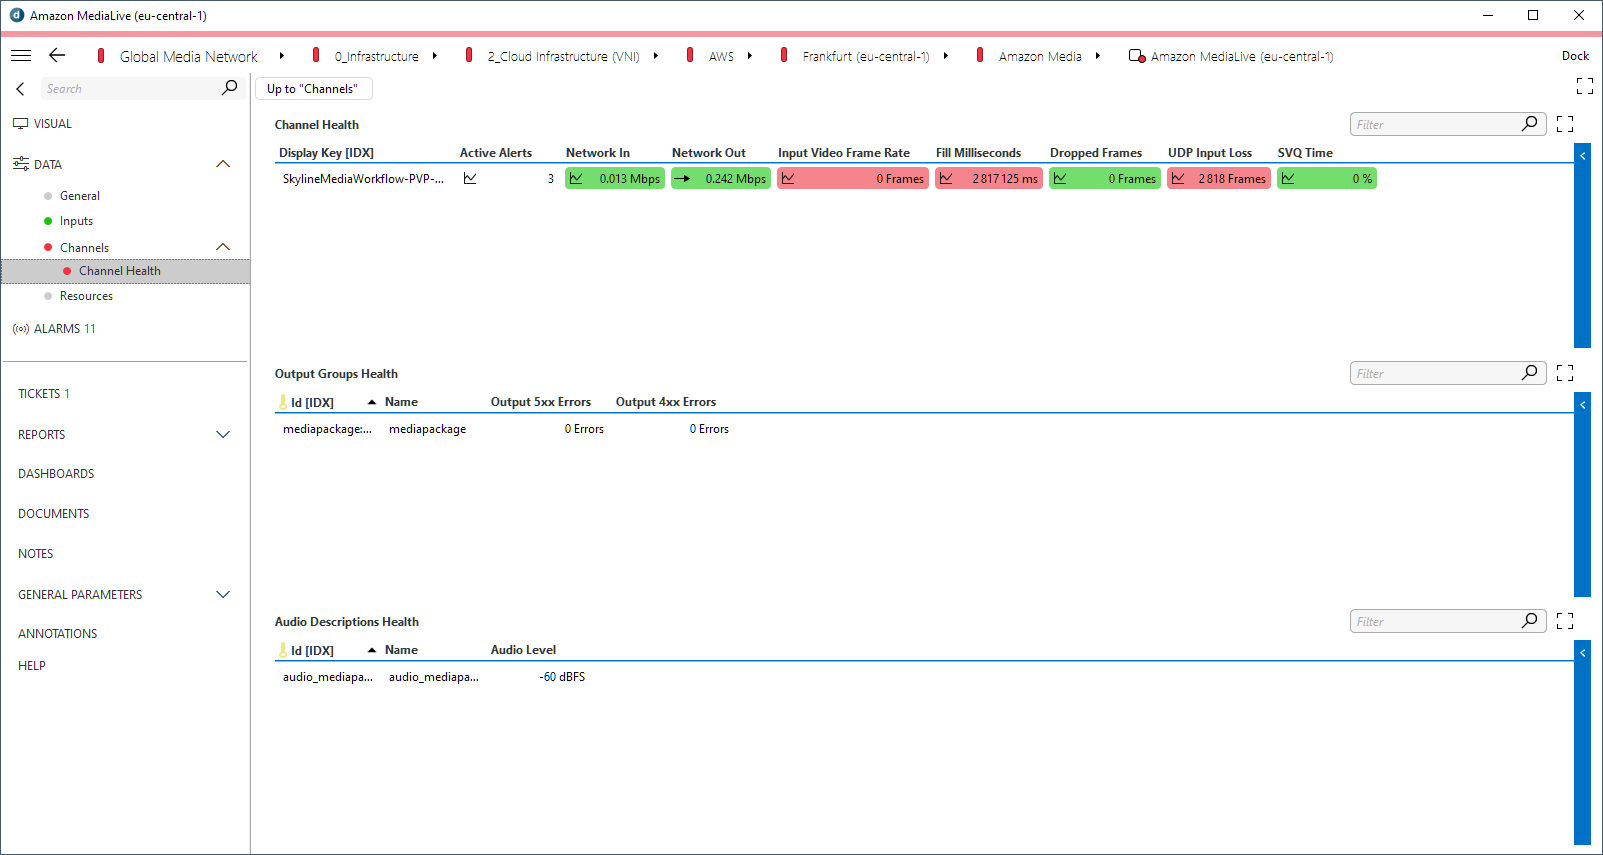
Task: Open trend icon in Input Video Frame Rate cell
Action: (788, 179)
